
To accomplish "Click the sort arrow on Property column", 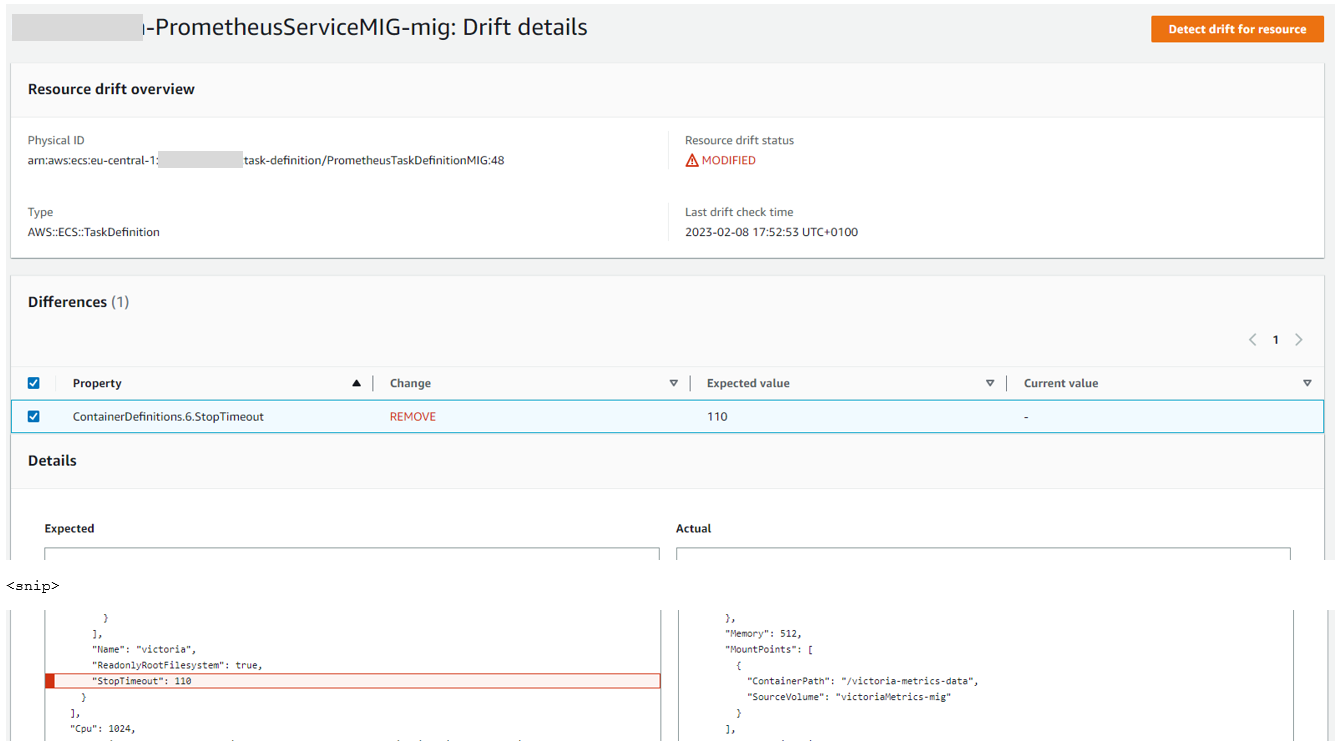I will click(357, 383).
